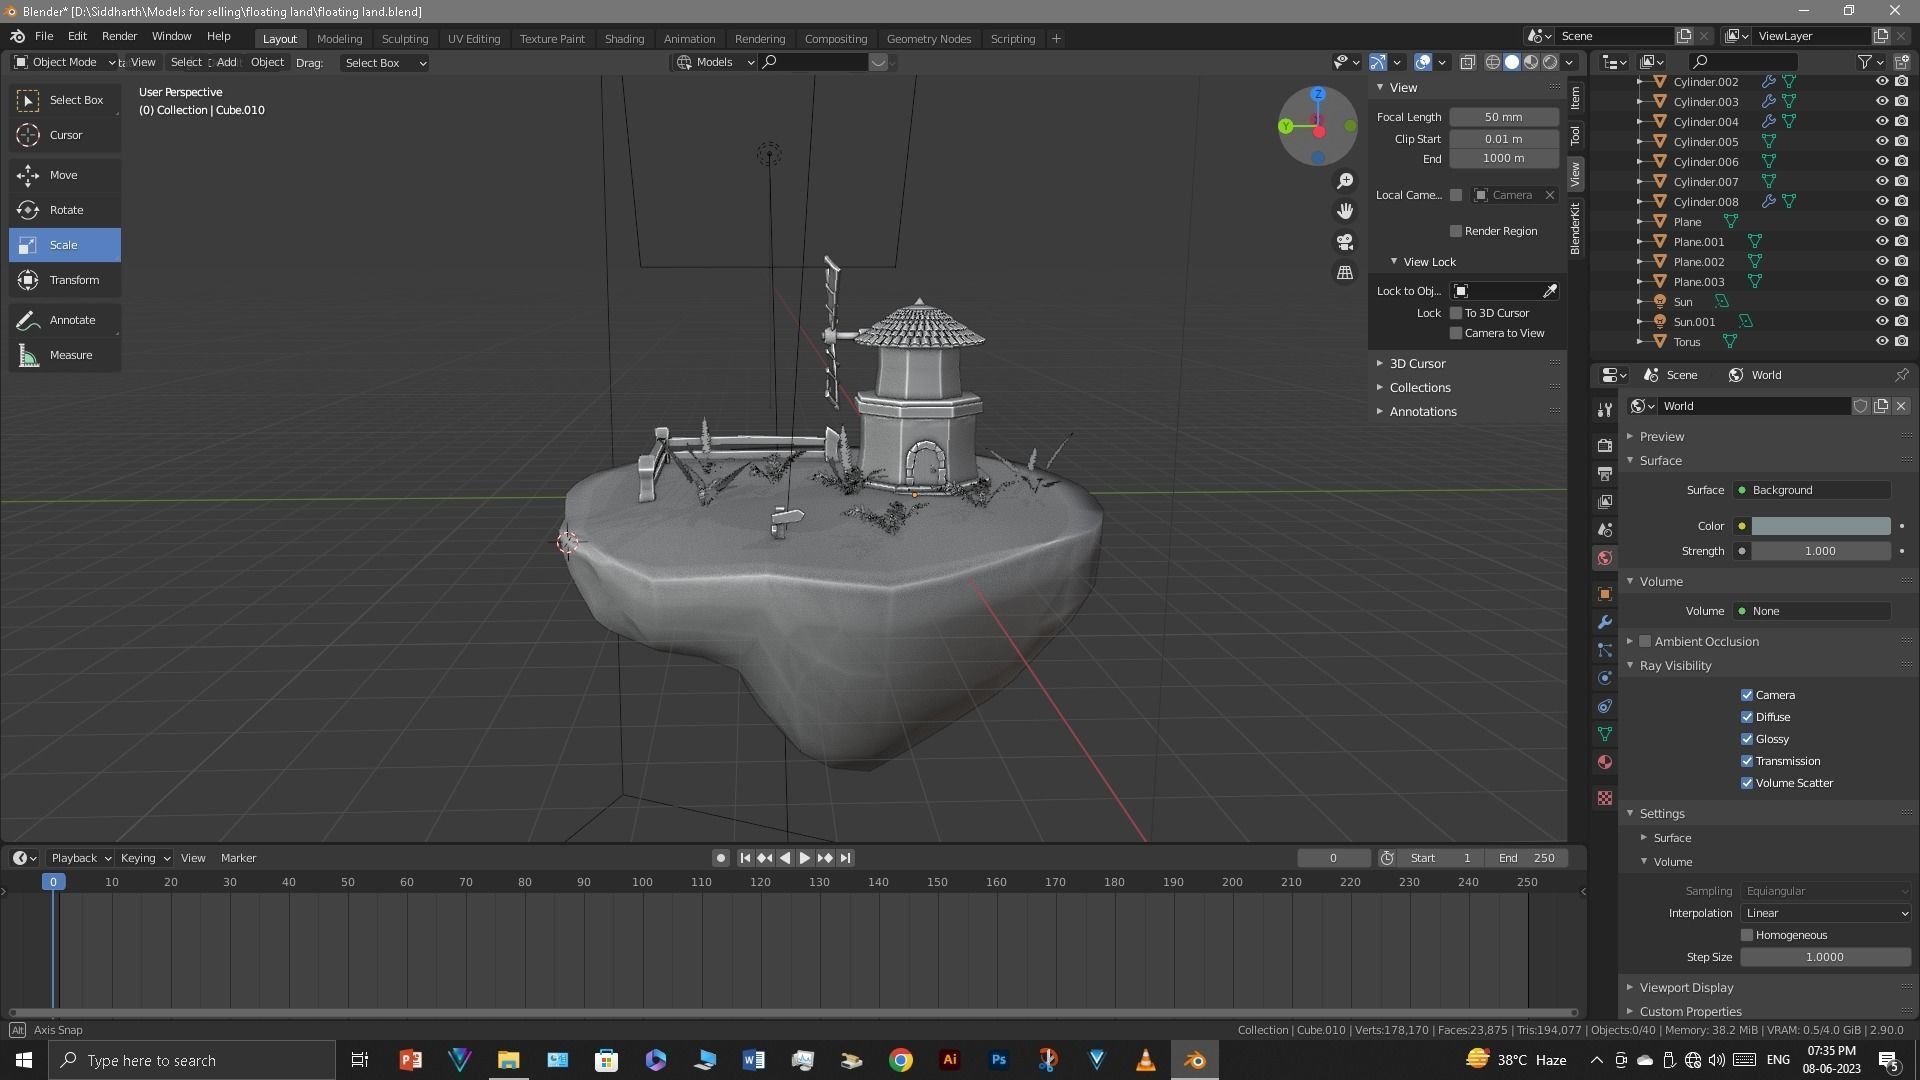Hide the Torus object in outliner
The width and height of the screenshot is (1920, 1080).
point(1881,341)
